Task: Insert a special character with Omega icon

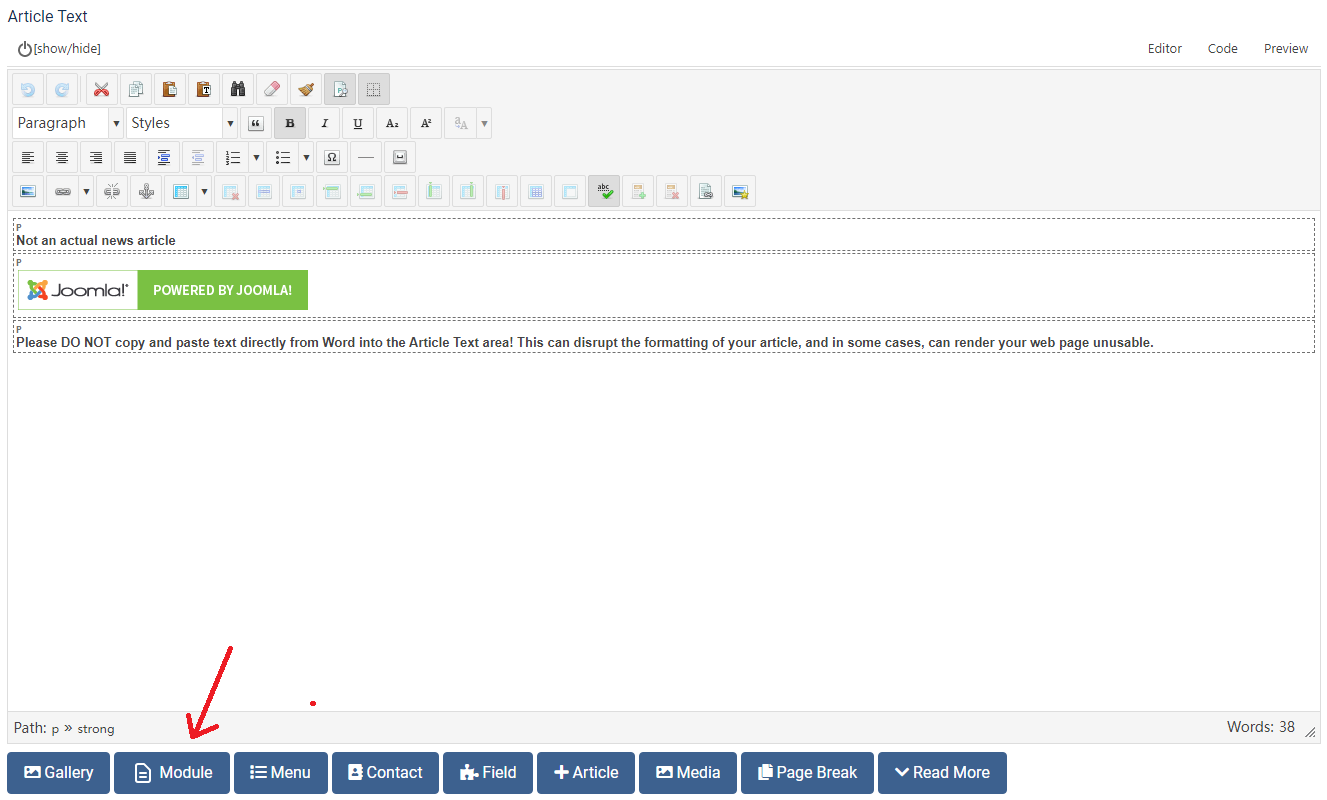Action: tap(332, 158)
